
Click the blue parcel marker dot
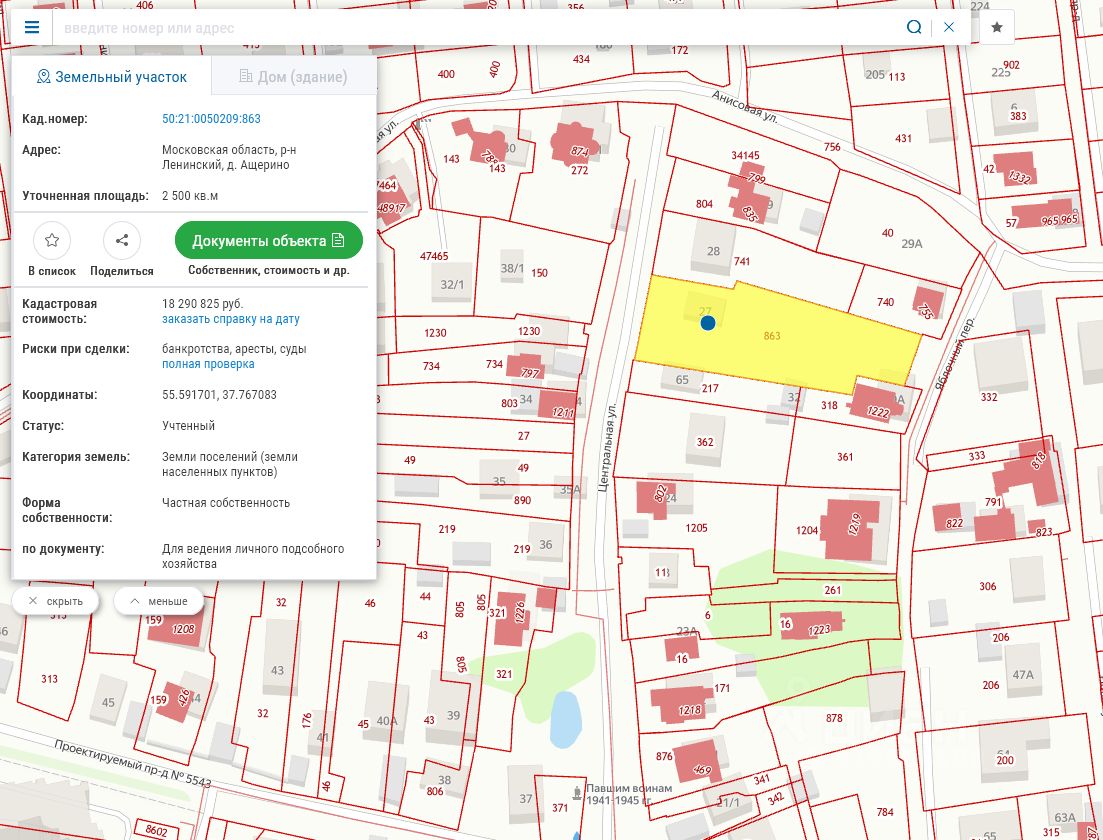[708, 323]
